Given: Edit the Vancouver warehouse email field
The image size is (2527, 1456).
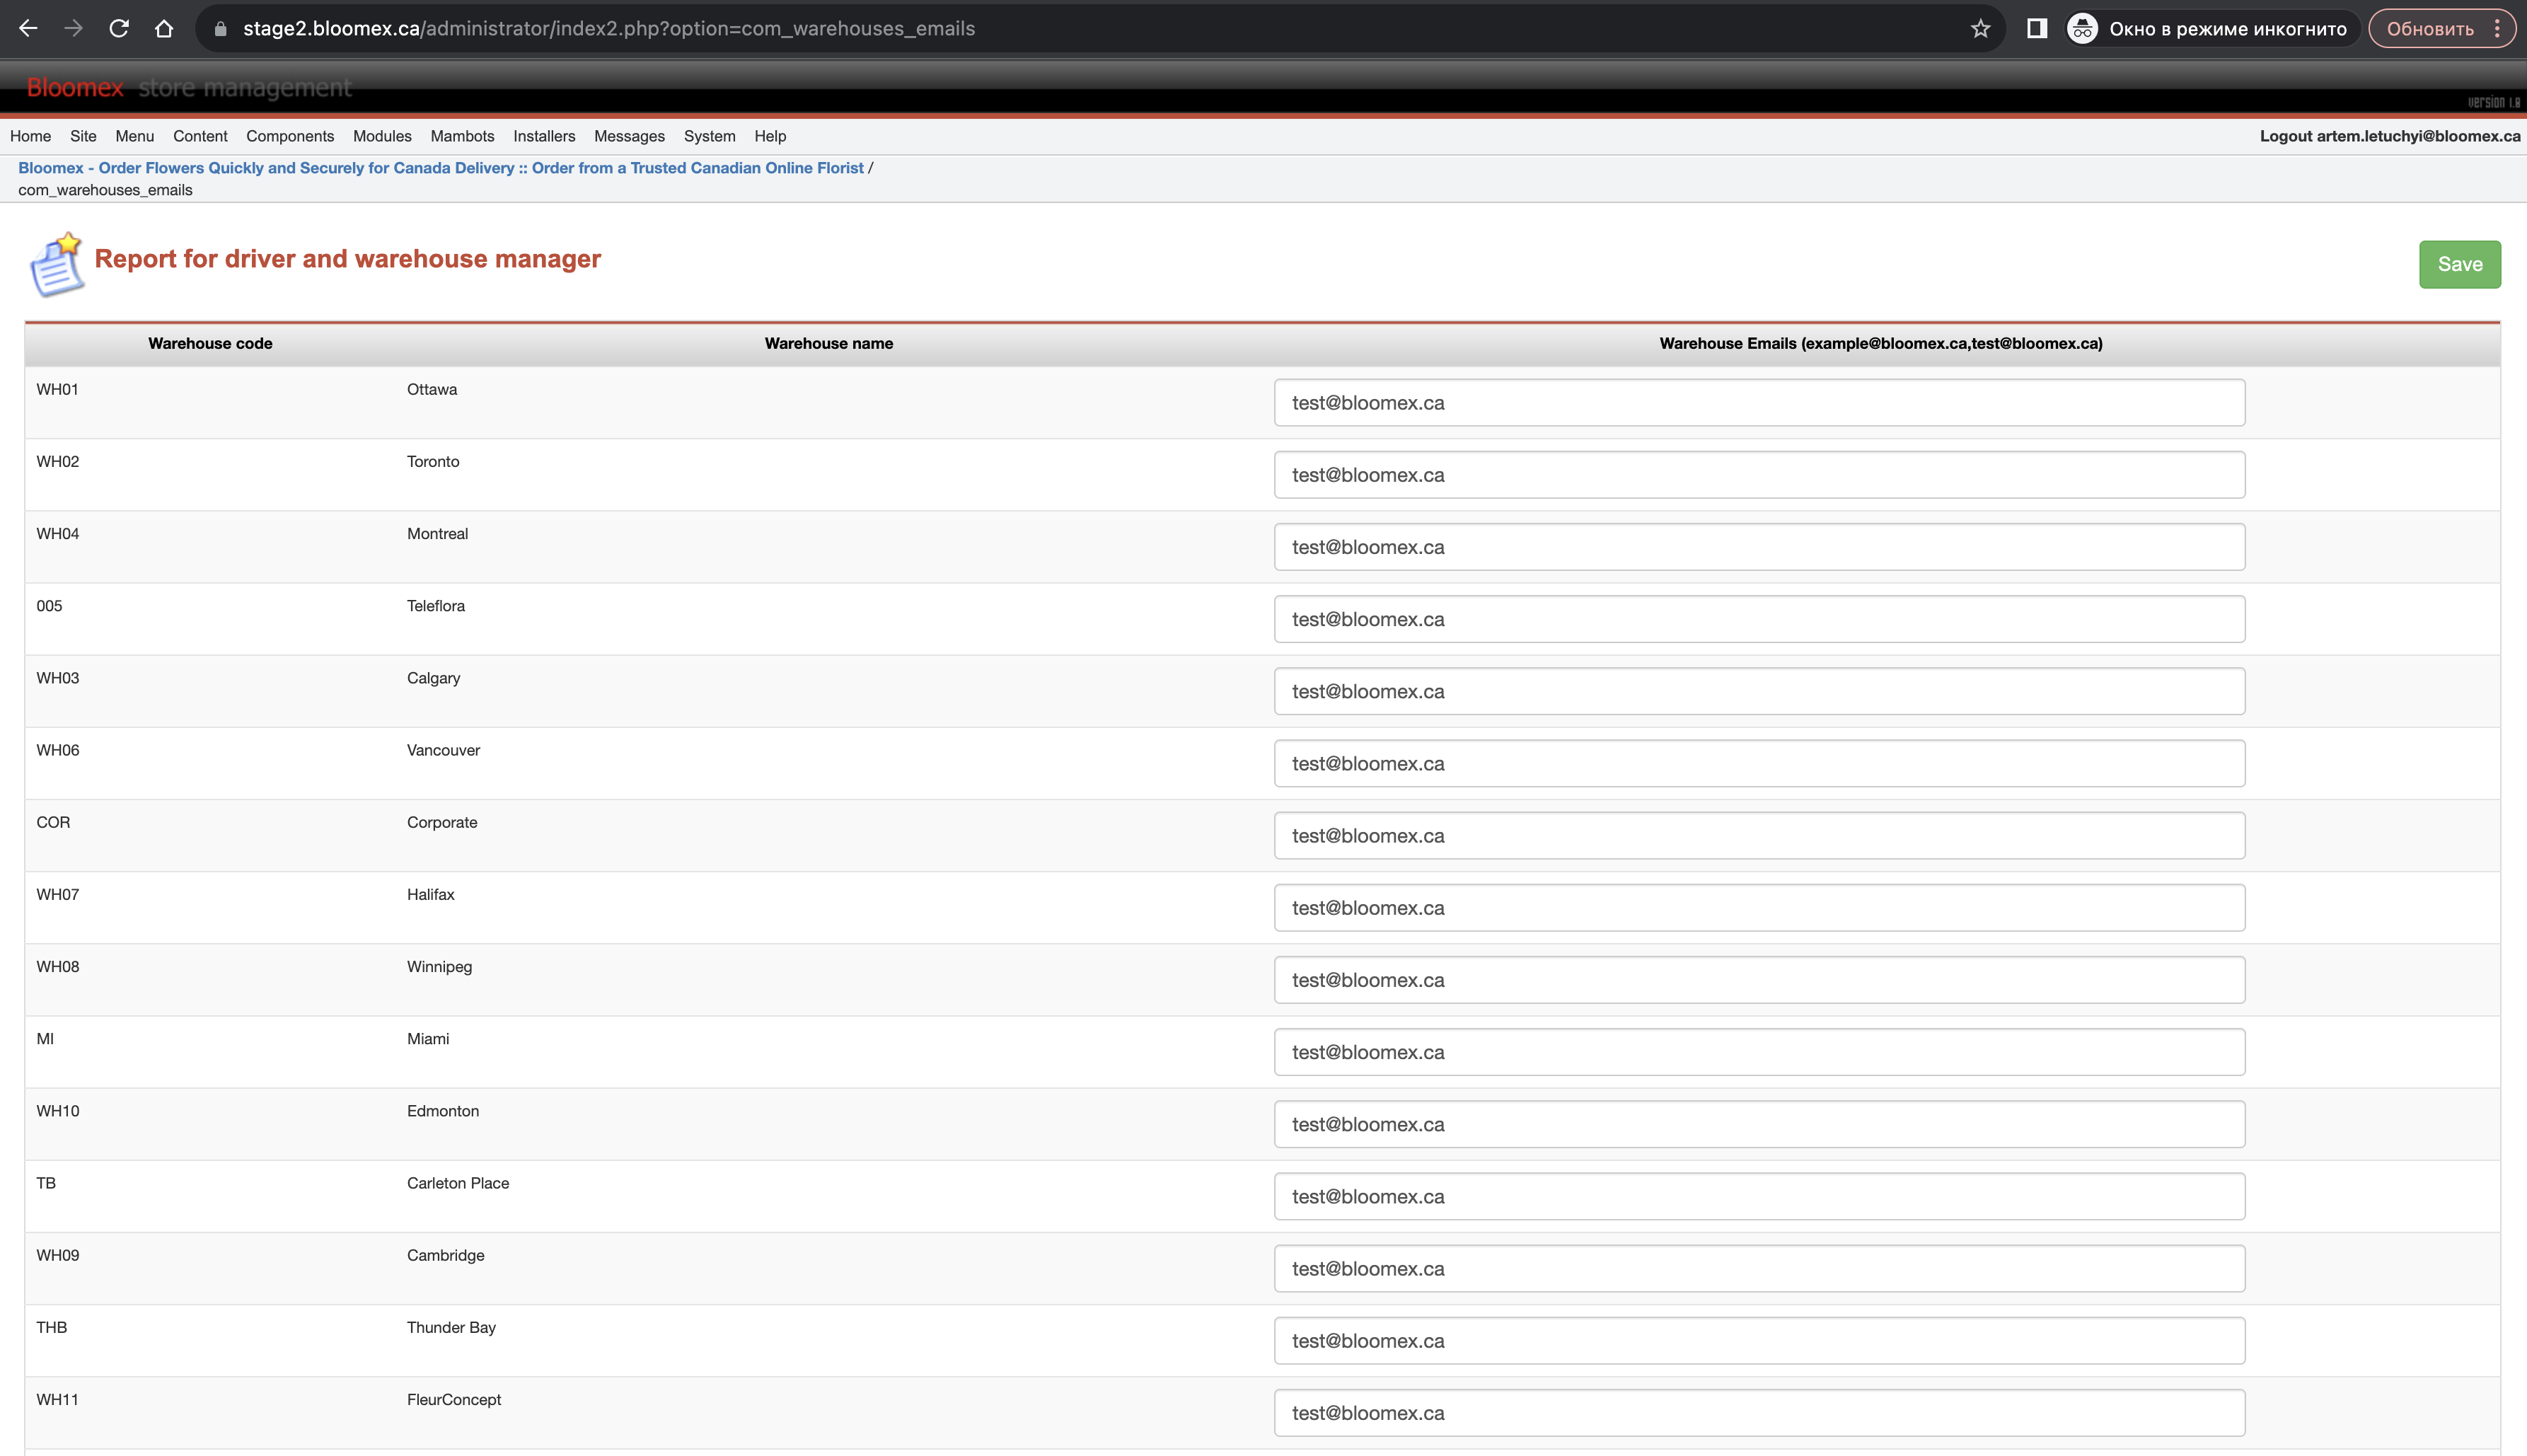Looking at the screenshot, I should pyautogui.click(x=1759, y=763).
